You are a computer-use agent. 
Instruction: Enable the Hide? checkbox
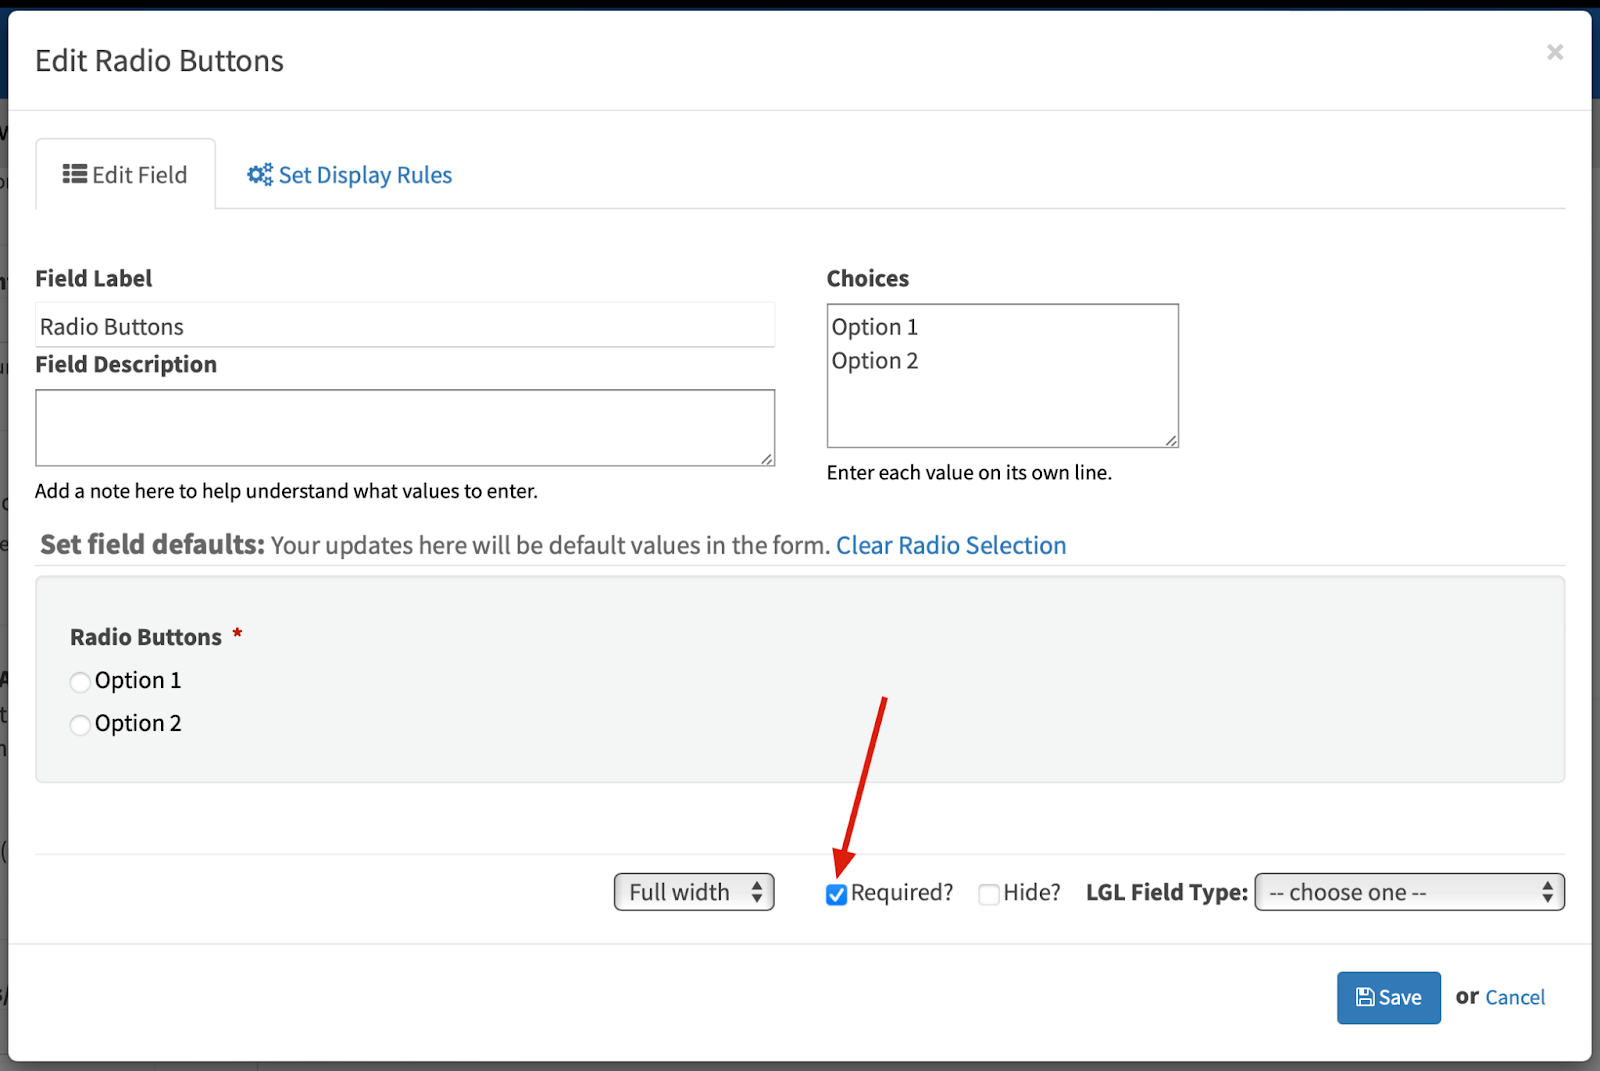[x=989, y=894]
